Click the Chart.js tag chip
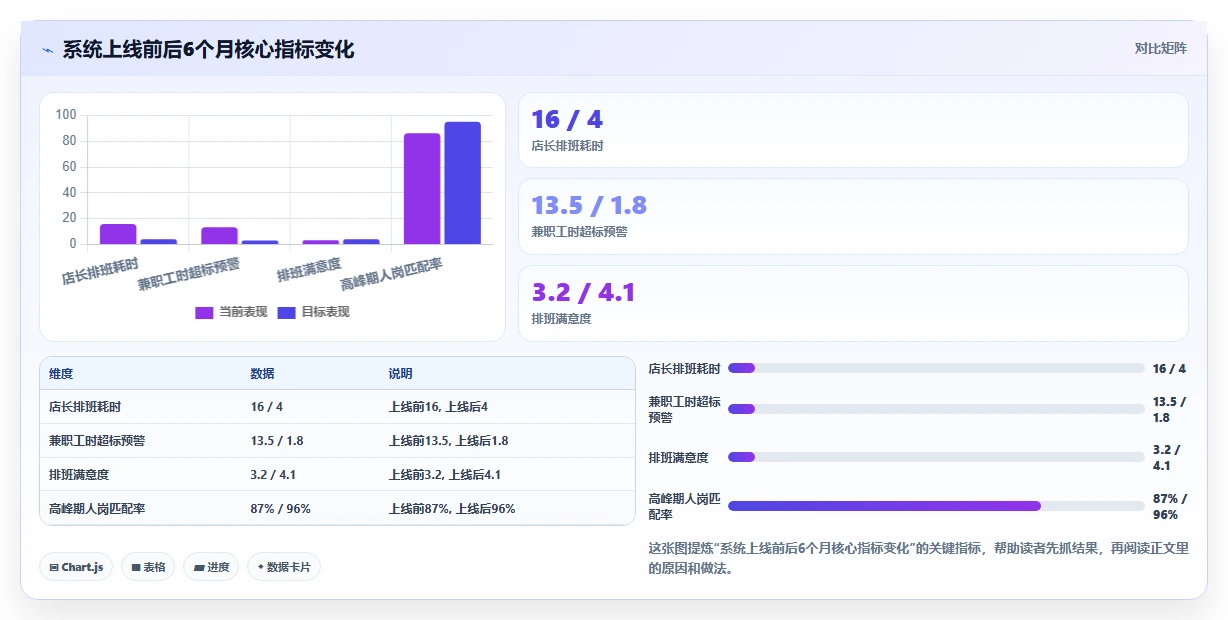Screen dimensions: 1228x620 [x=76, y=567]
